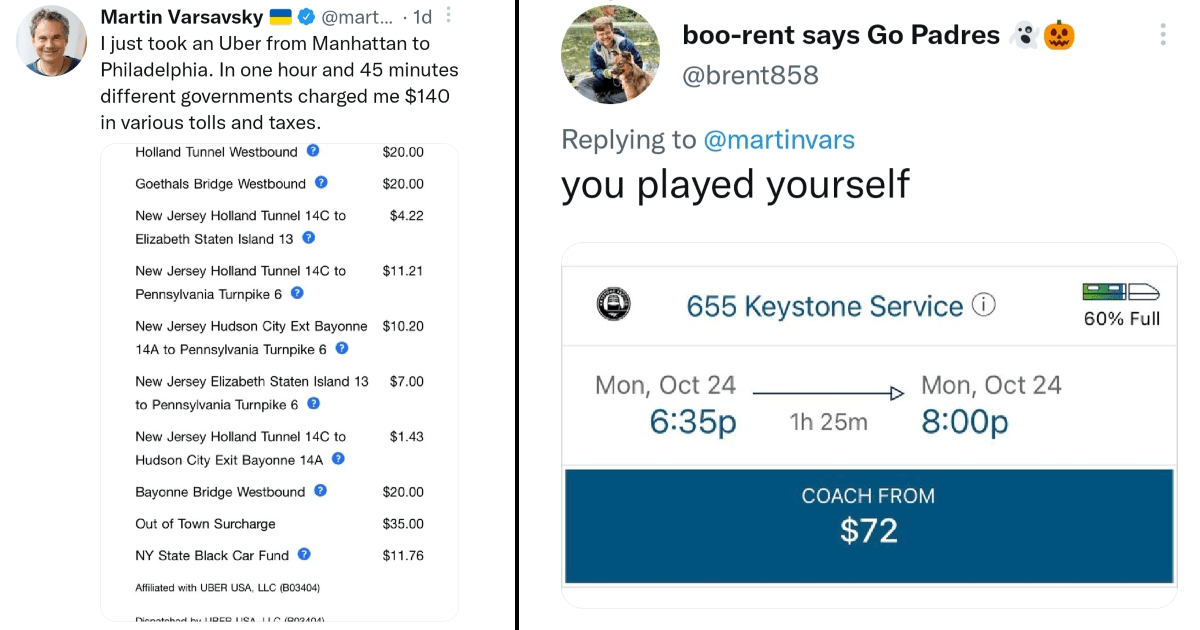Click the 1d timestamp on Martin's tweet
1200x630 pixels.
(x=422, y=17)
